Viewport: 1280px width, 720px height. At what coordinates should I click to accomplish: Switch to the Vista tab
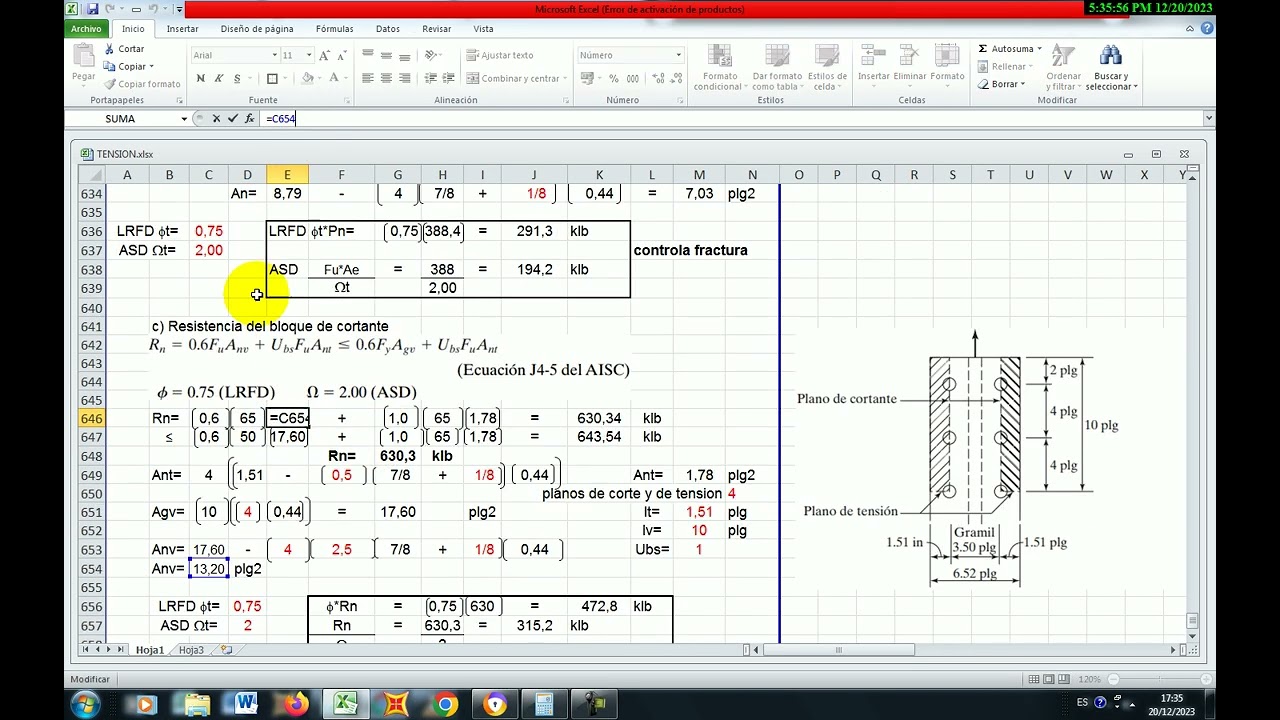click(x=483, y=29)
